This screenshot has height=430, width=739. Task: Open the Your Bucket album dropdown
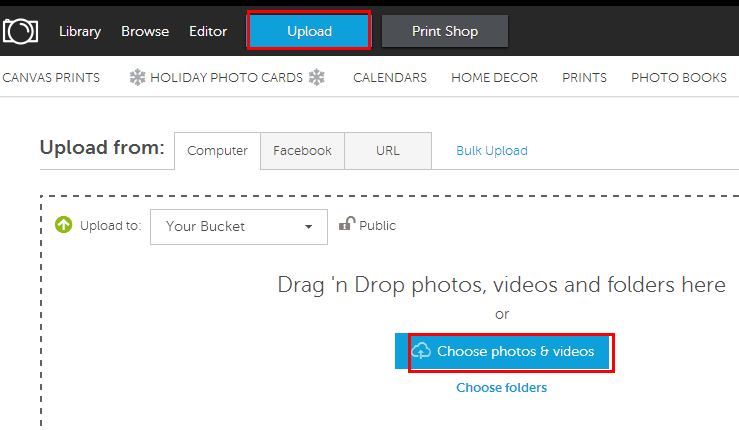(x=238, y=226)
